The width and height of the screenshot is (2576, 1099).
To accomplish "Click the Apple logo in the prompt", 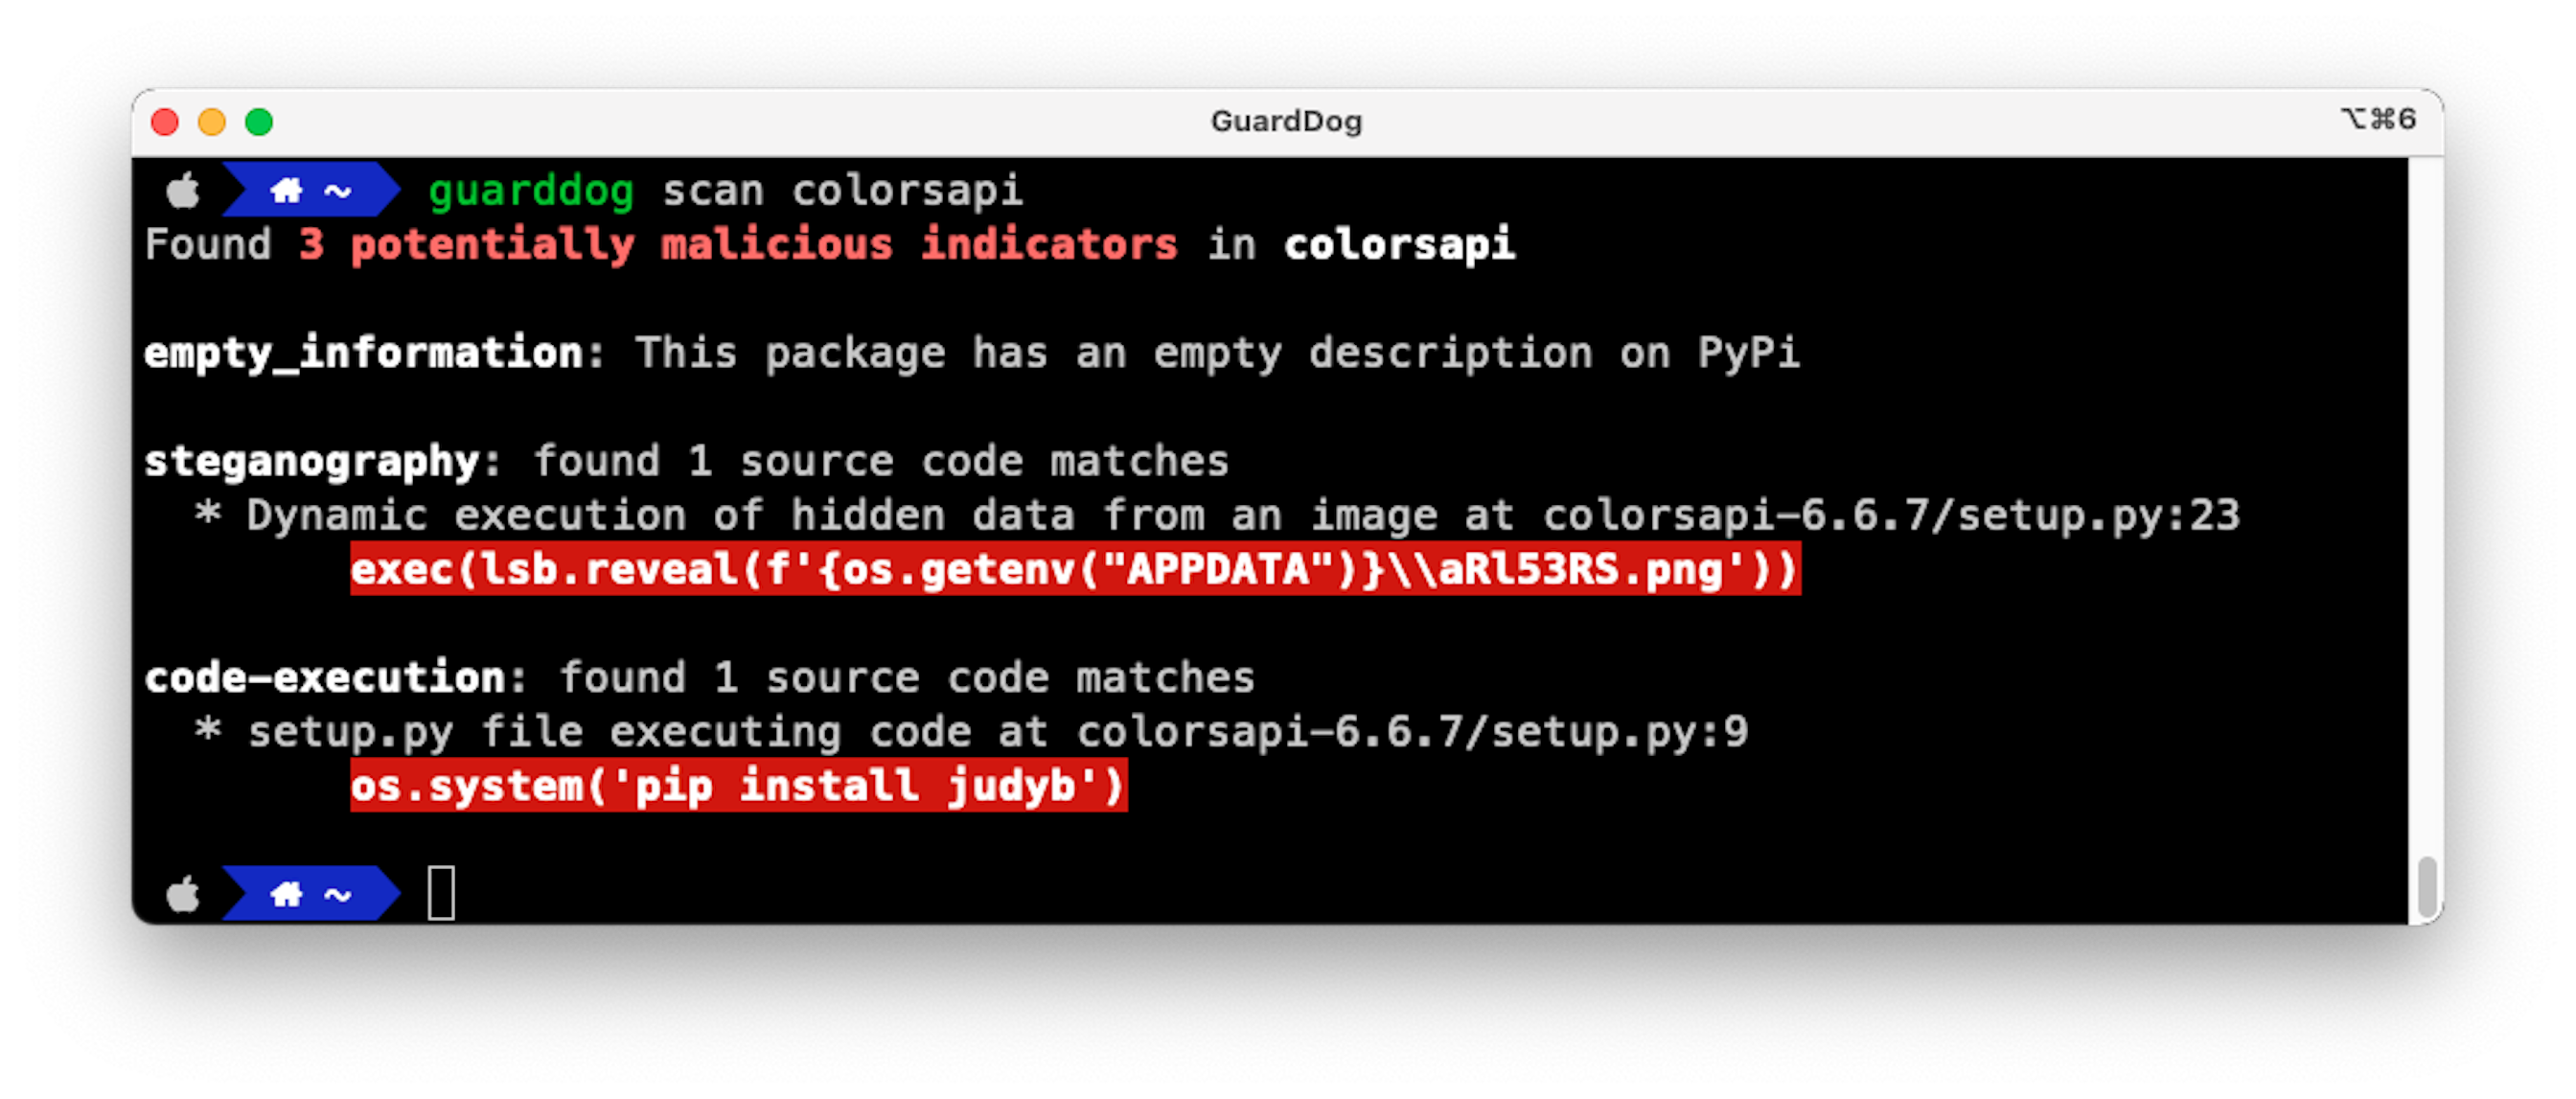I will point(184,190).
